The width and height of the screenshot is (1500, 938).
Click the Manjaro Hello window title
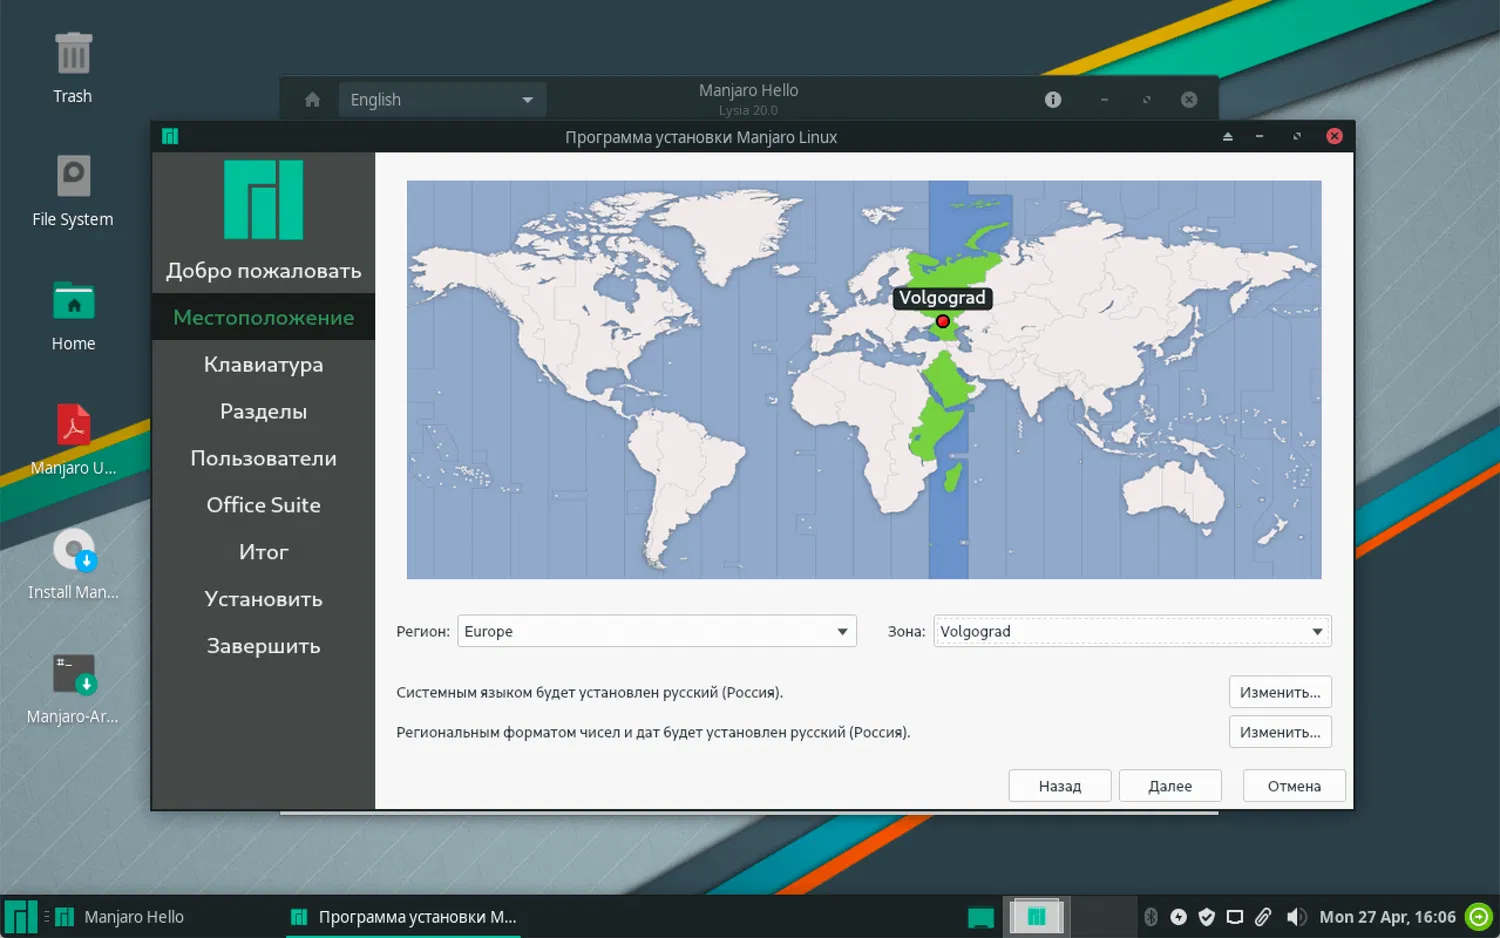(x=748, y=90)
